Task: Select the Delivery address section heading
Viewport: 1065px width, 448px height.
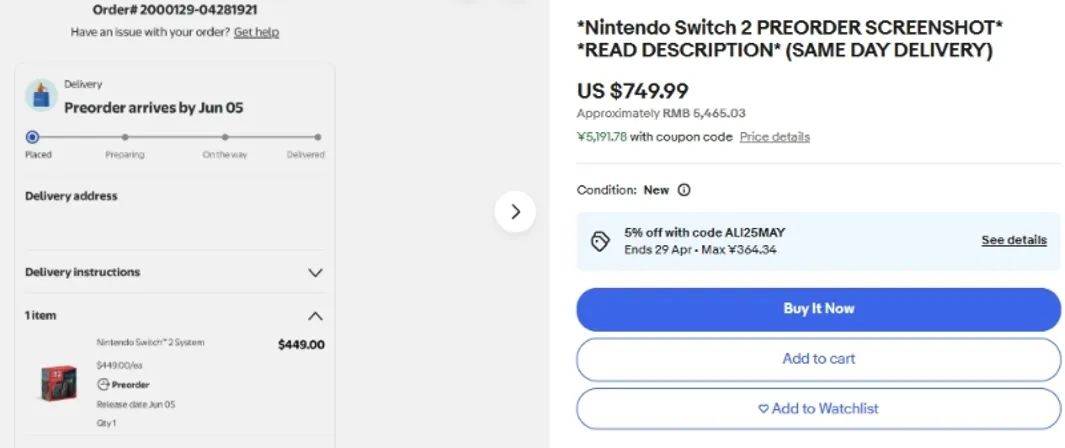Action: coord(71,196)
